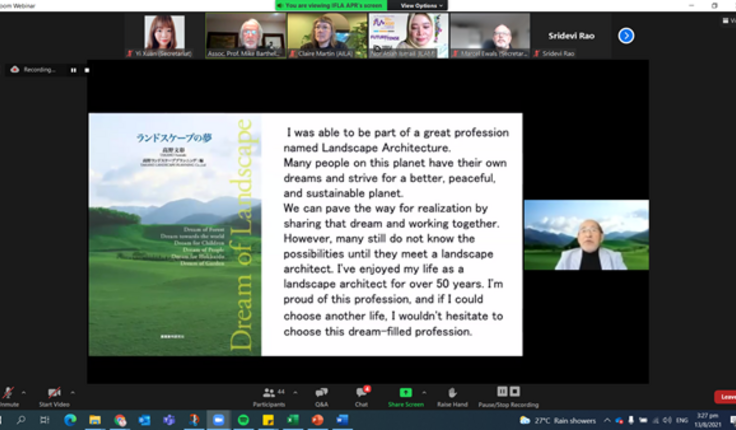This screenshot has height=430, width=736.
Task: Select Noriatiah Ismail video thumbnail
Action: point(408,36)
